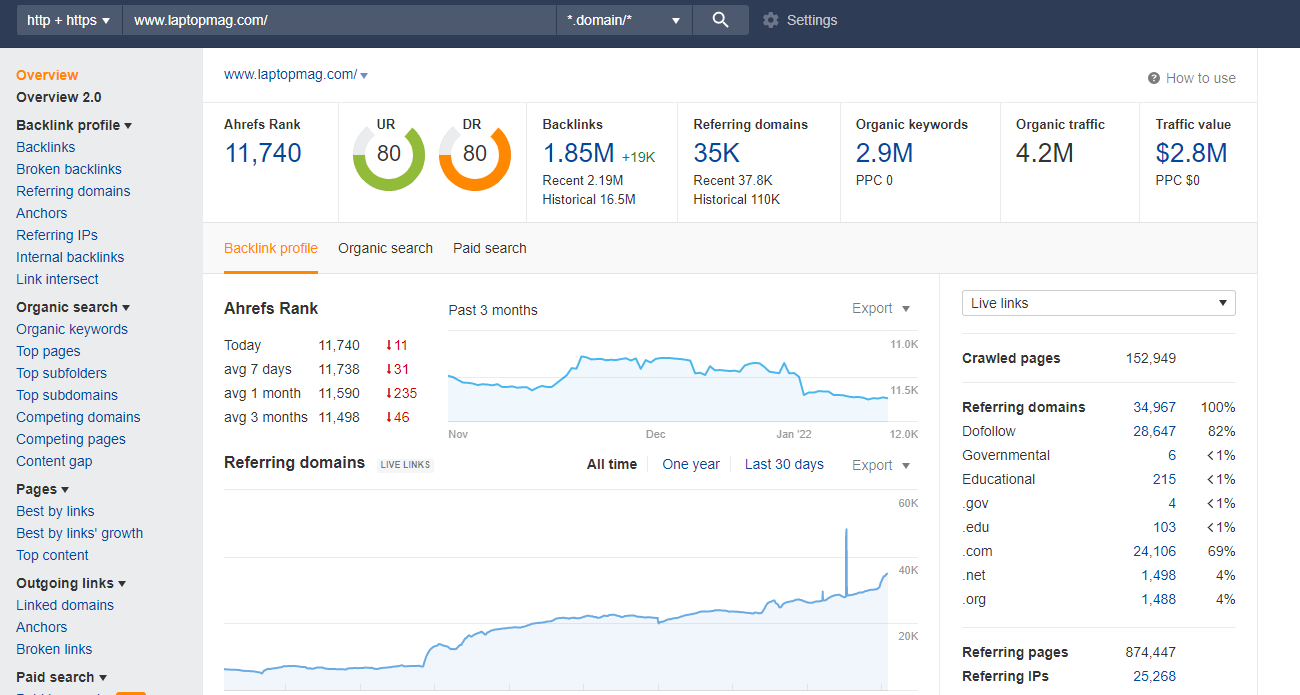Open the http + https protocol dropdown

pos(69,20)
